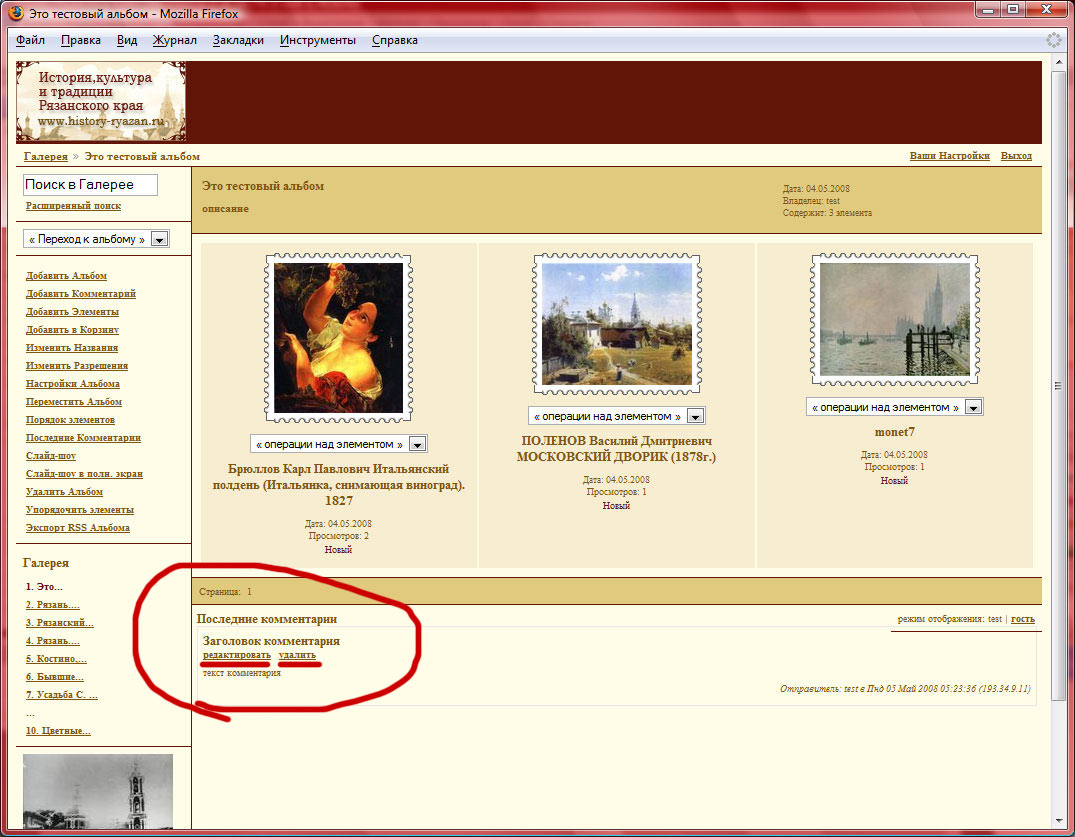
Task: Click Упорядочить элементы link
Action: click(x=80, y=509)
